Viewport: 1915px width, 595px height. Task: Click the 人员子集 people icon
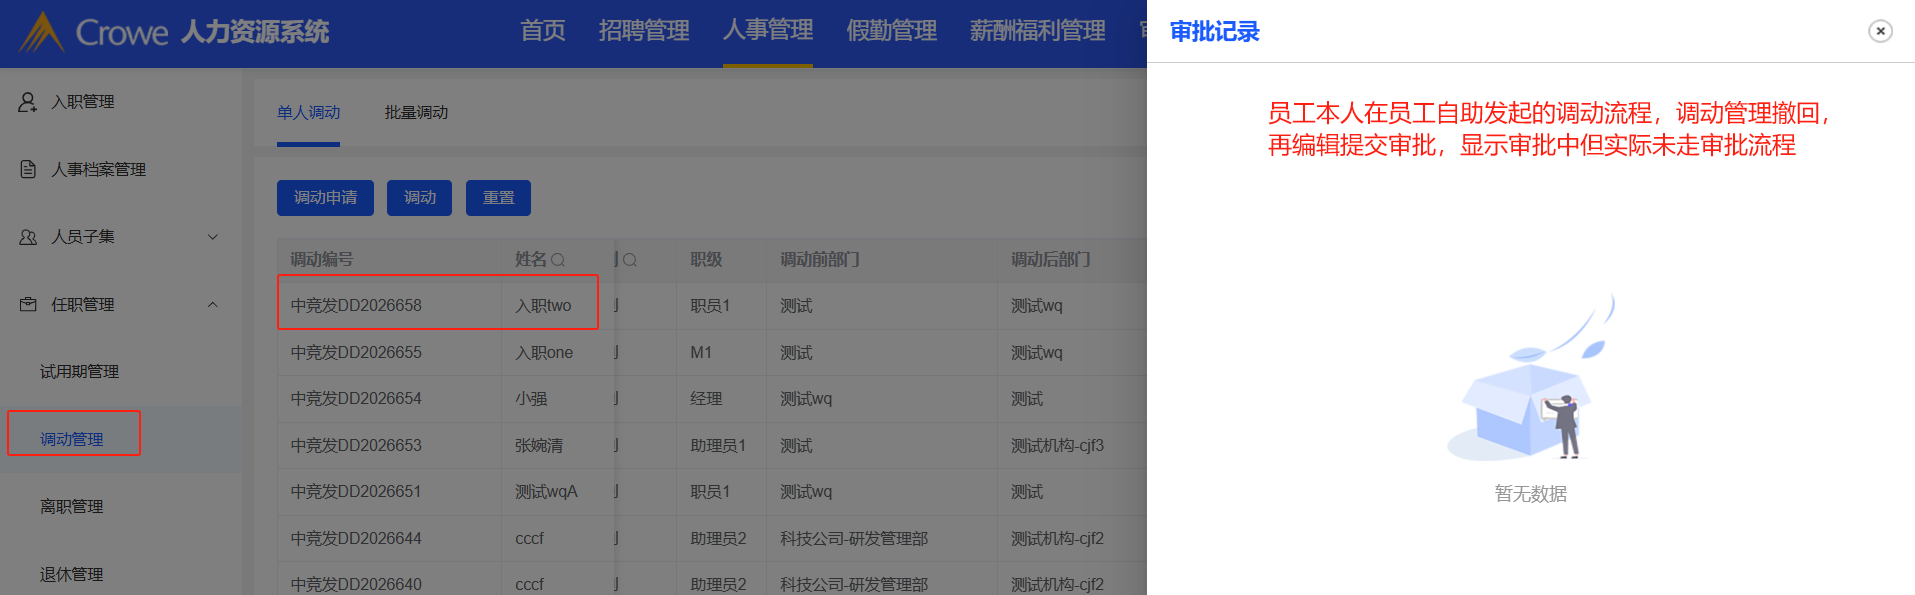pyautogui.click(x=28, y=237)
